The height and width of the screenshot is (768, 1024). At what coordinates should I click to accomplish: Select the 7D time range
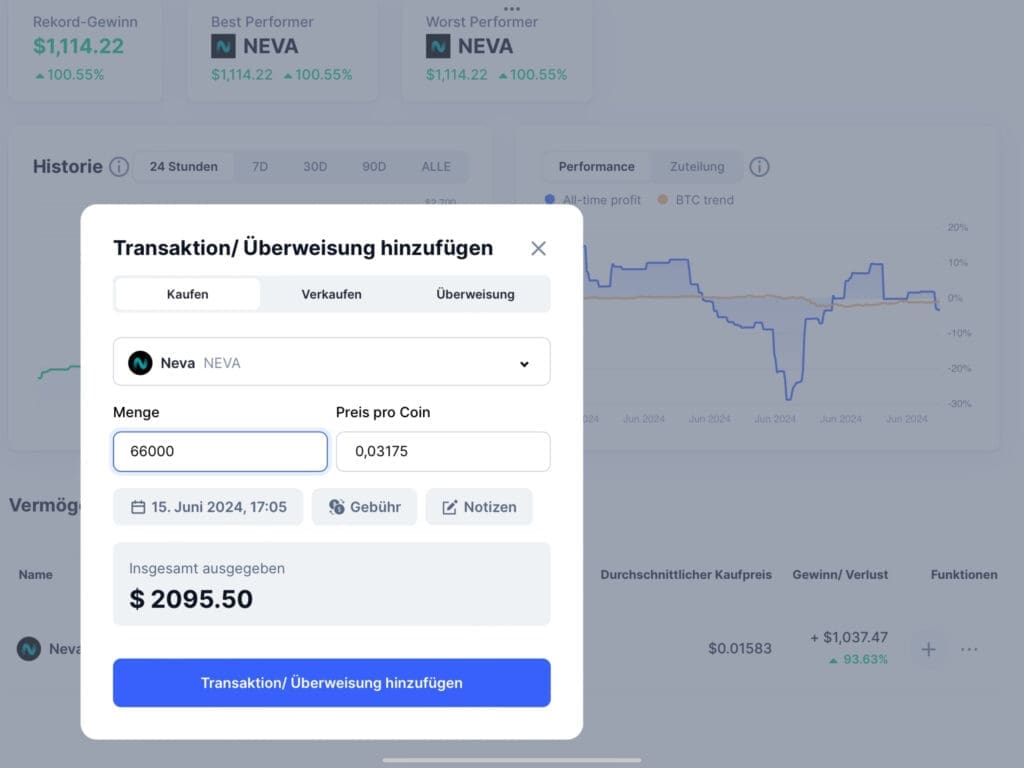click(259, 167)
